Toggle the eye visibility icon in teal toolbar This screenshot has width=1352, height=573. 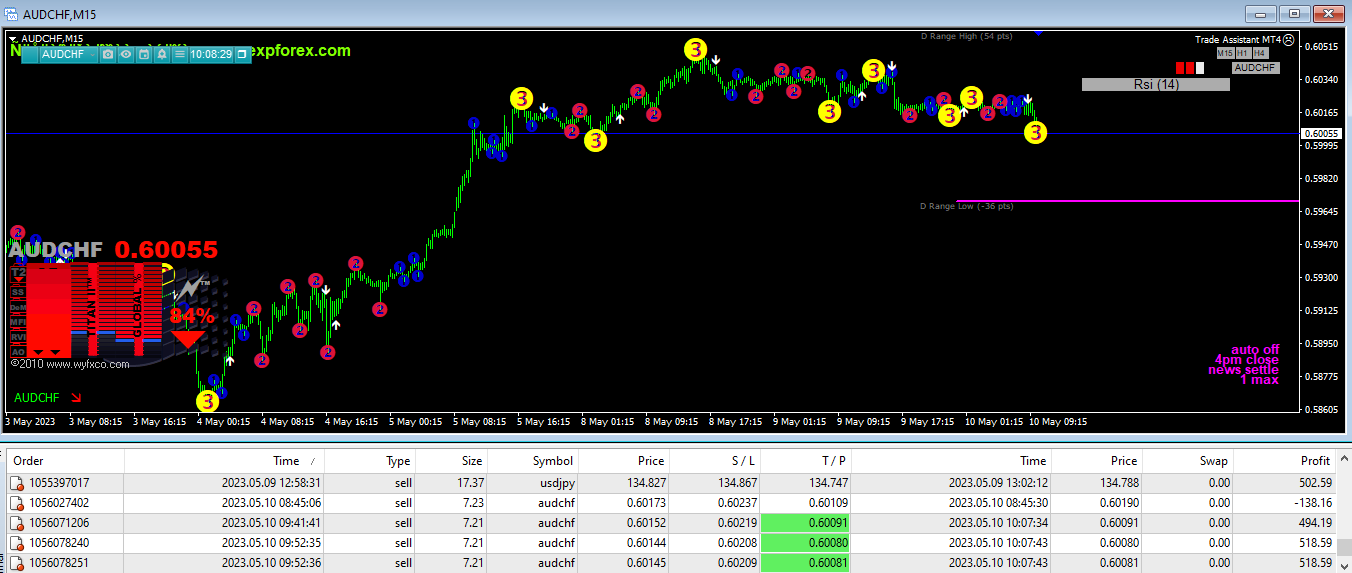point(126,54)
